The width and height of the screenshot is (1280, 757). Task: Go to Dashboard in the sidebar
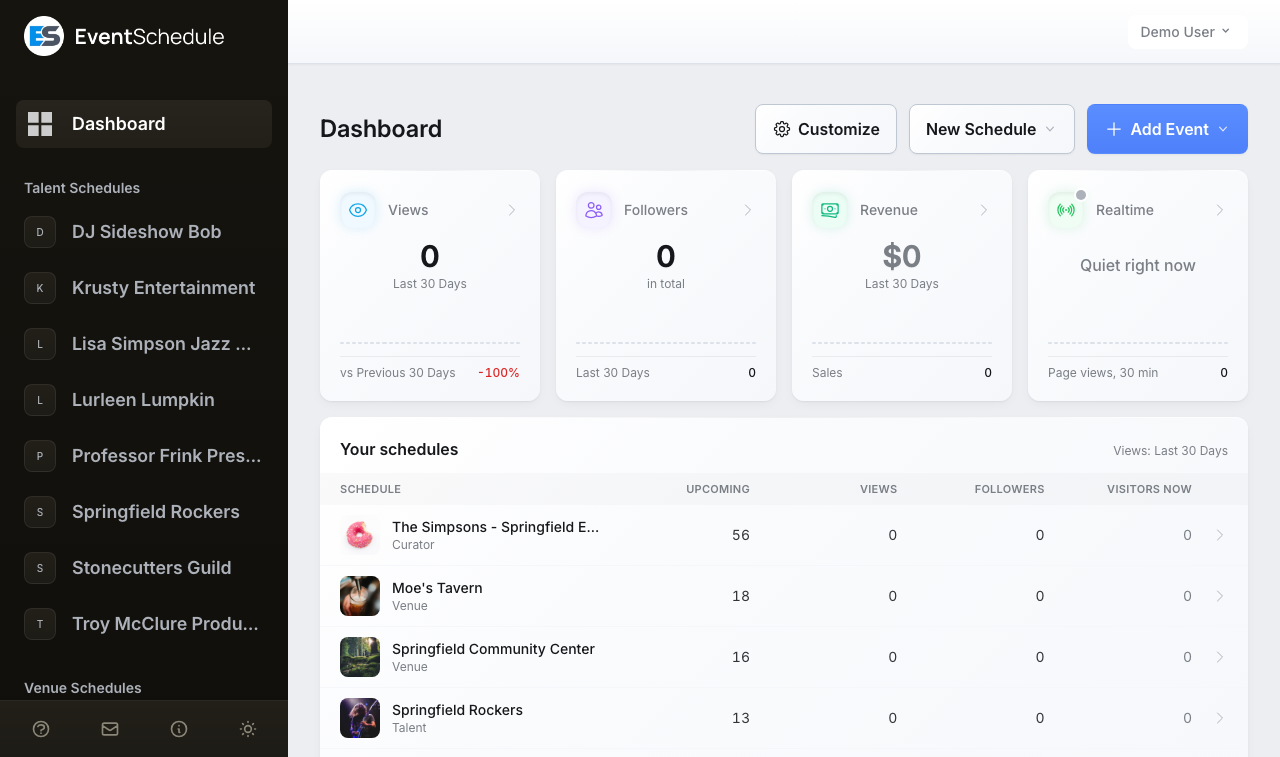[x=144, y=124]
